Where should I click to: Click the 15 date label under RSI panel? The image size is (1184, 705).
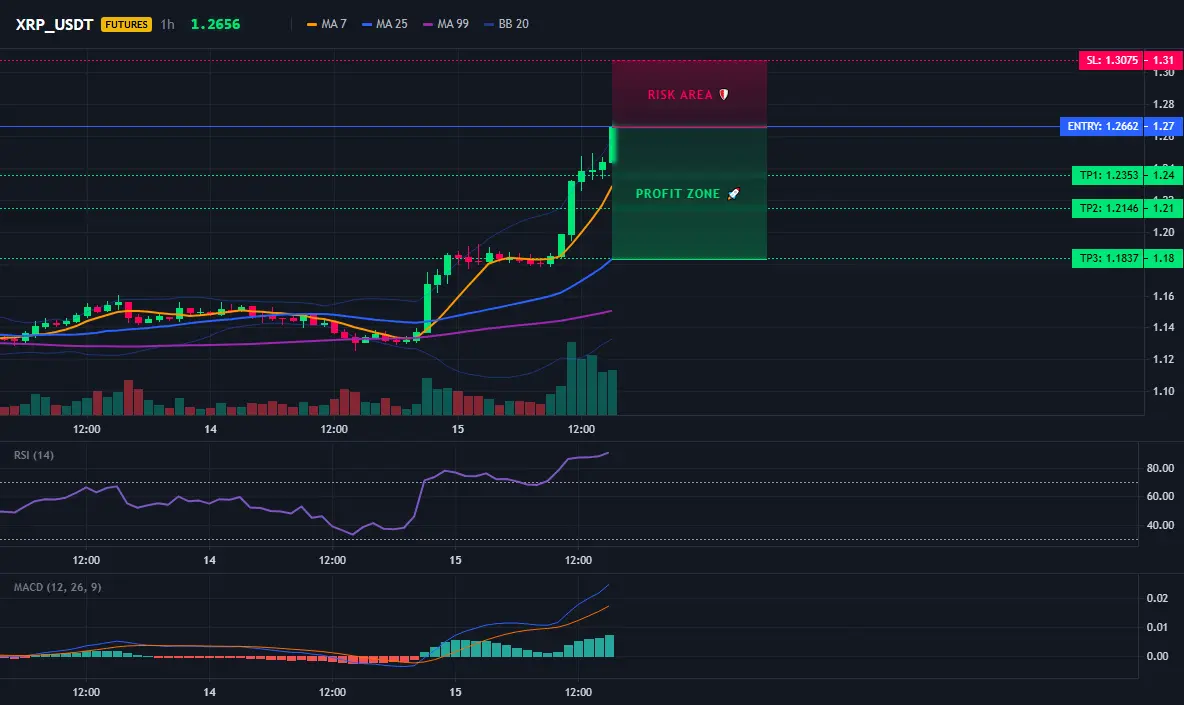coord(455,560)
